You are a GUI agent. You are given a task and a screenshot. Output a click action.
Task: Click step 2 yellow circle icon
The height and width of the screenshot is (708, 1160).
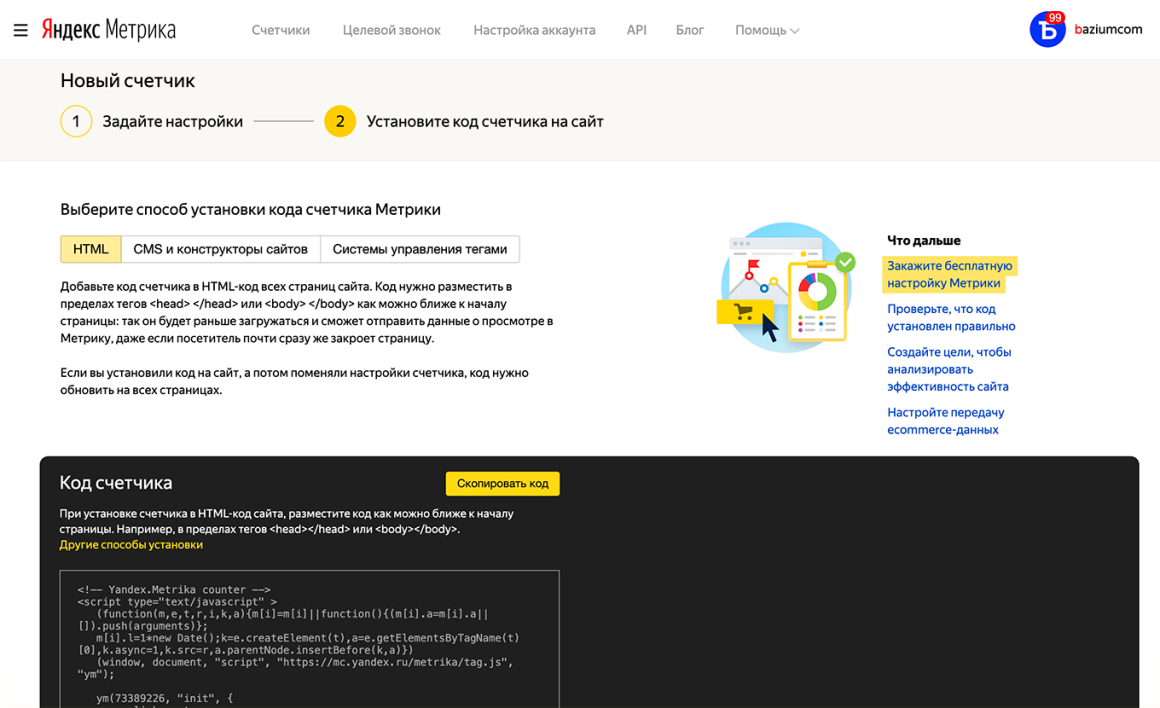click(x=340, y=121)
